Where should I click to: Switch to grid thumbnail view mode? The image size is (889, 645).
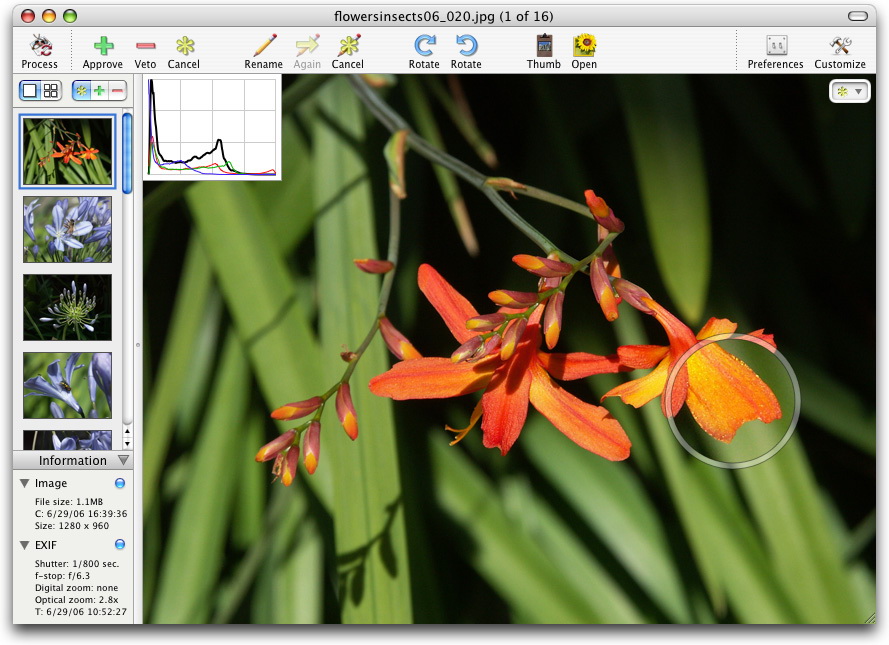pyautogui.click(x=51, y=91)
